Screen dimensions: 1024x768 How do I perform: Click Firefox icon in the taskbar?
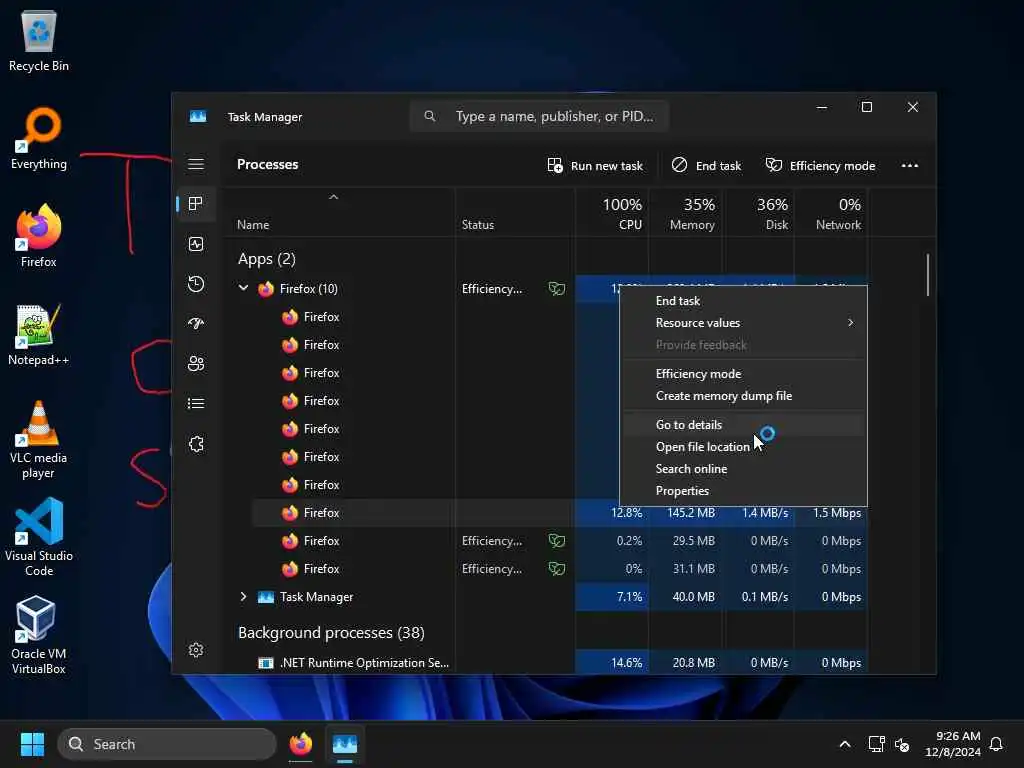pyautogui.click(x=301, y=744)
